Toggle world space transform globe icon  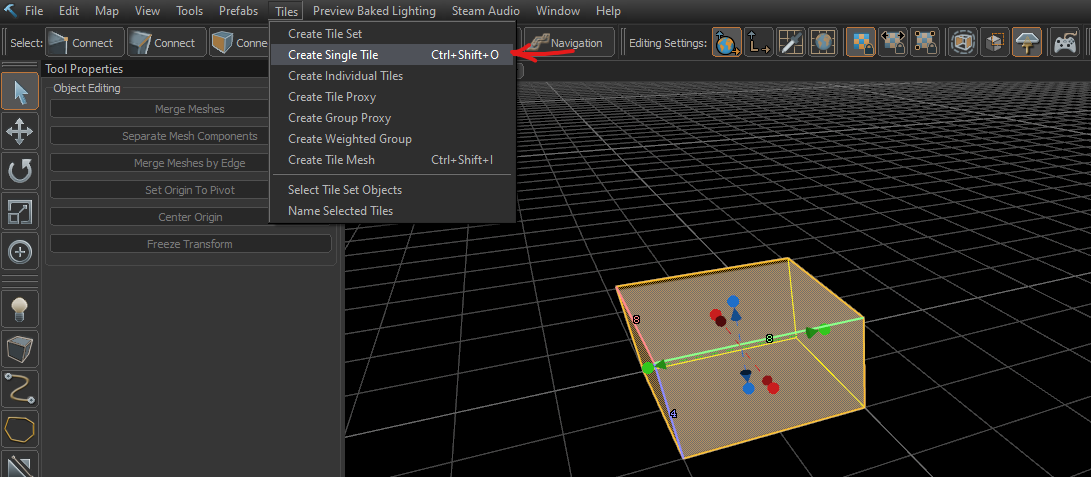tap(726, 42)
